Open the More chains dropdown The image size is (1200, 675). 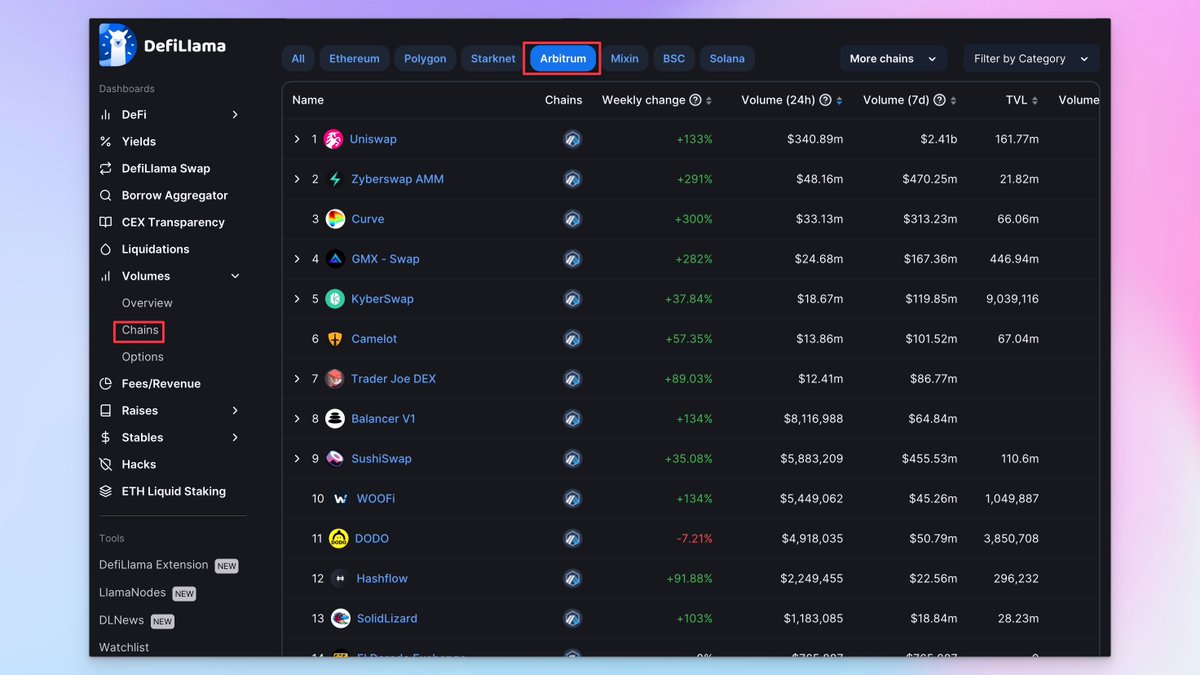pyautogui.click(x=893, y=59)
